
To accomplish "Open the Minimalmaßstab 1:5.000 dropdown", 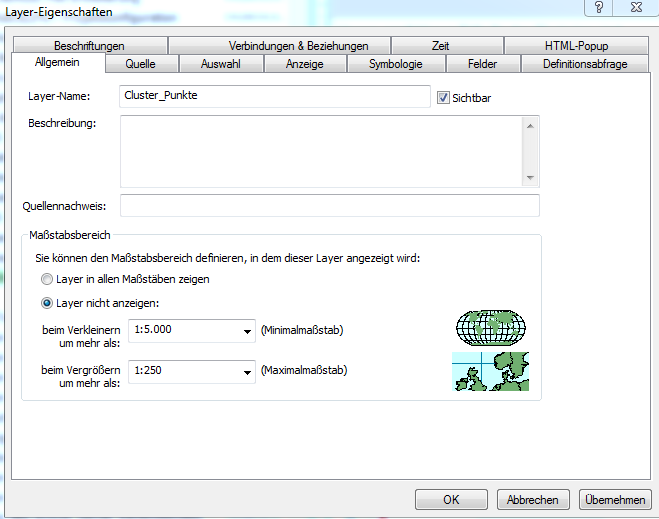I will pyautogui.click(x=247, y=331).
